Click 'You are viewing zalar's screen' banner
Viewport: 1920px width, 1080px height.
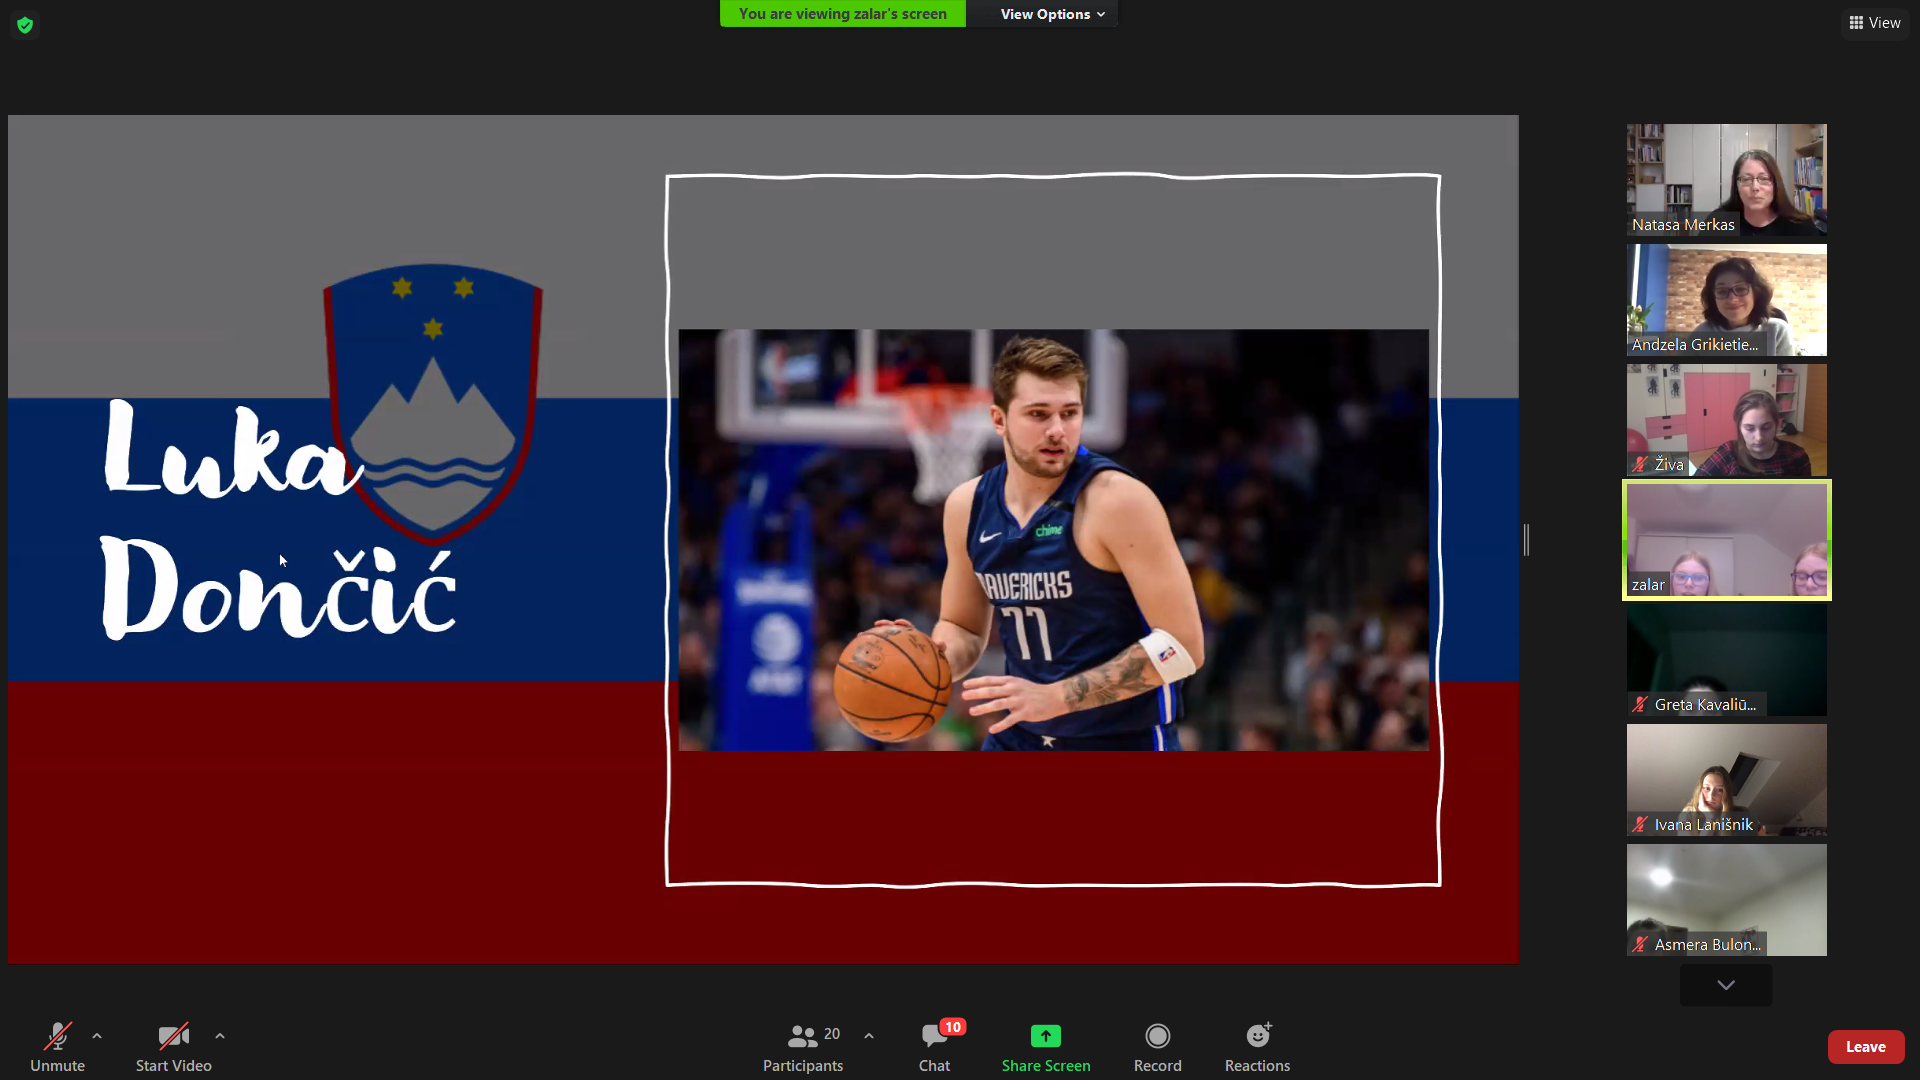click(842, 14)
